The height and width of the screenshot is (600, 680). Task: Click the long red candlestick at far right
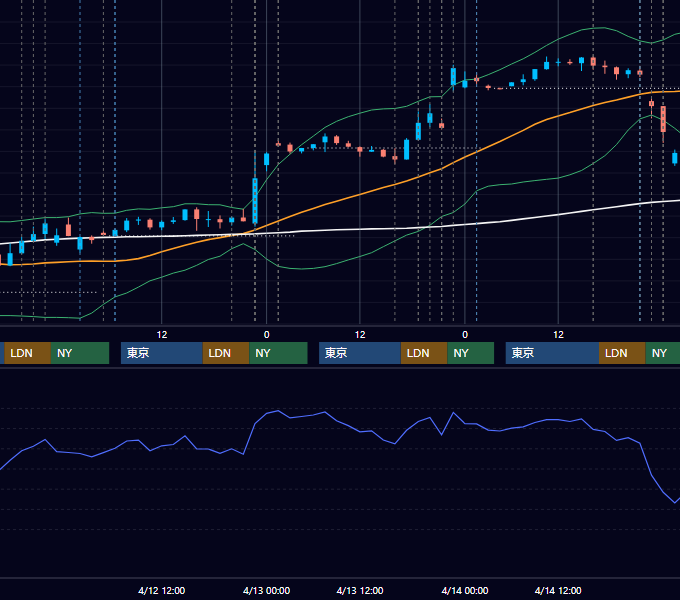tap(663, 119)
